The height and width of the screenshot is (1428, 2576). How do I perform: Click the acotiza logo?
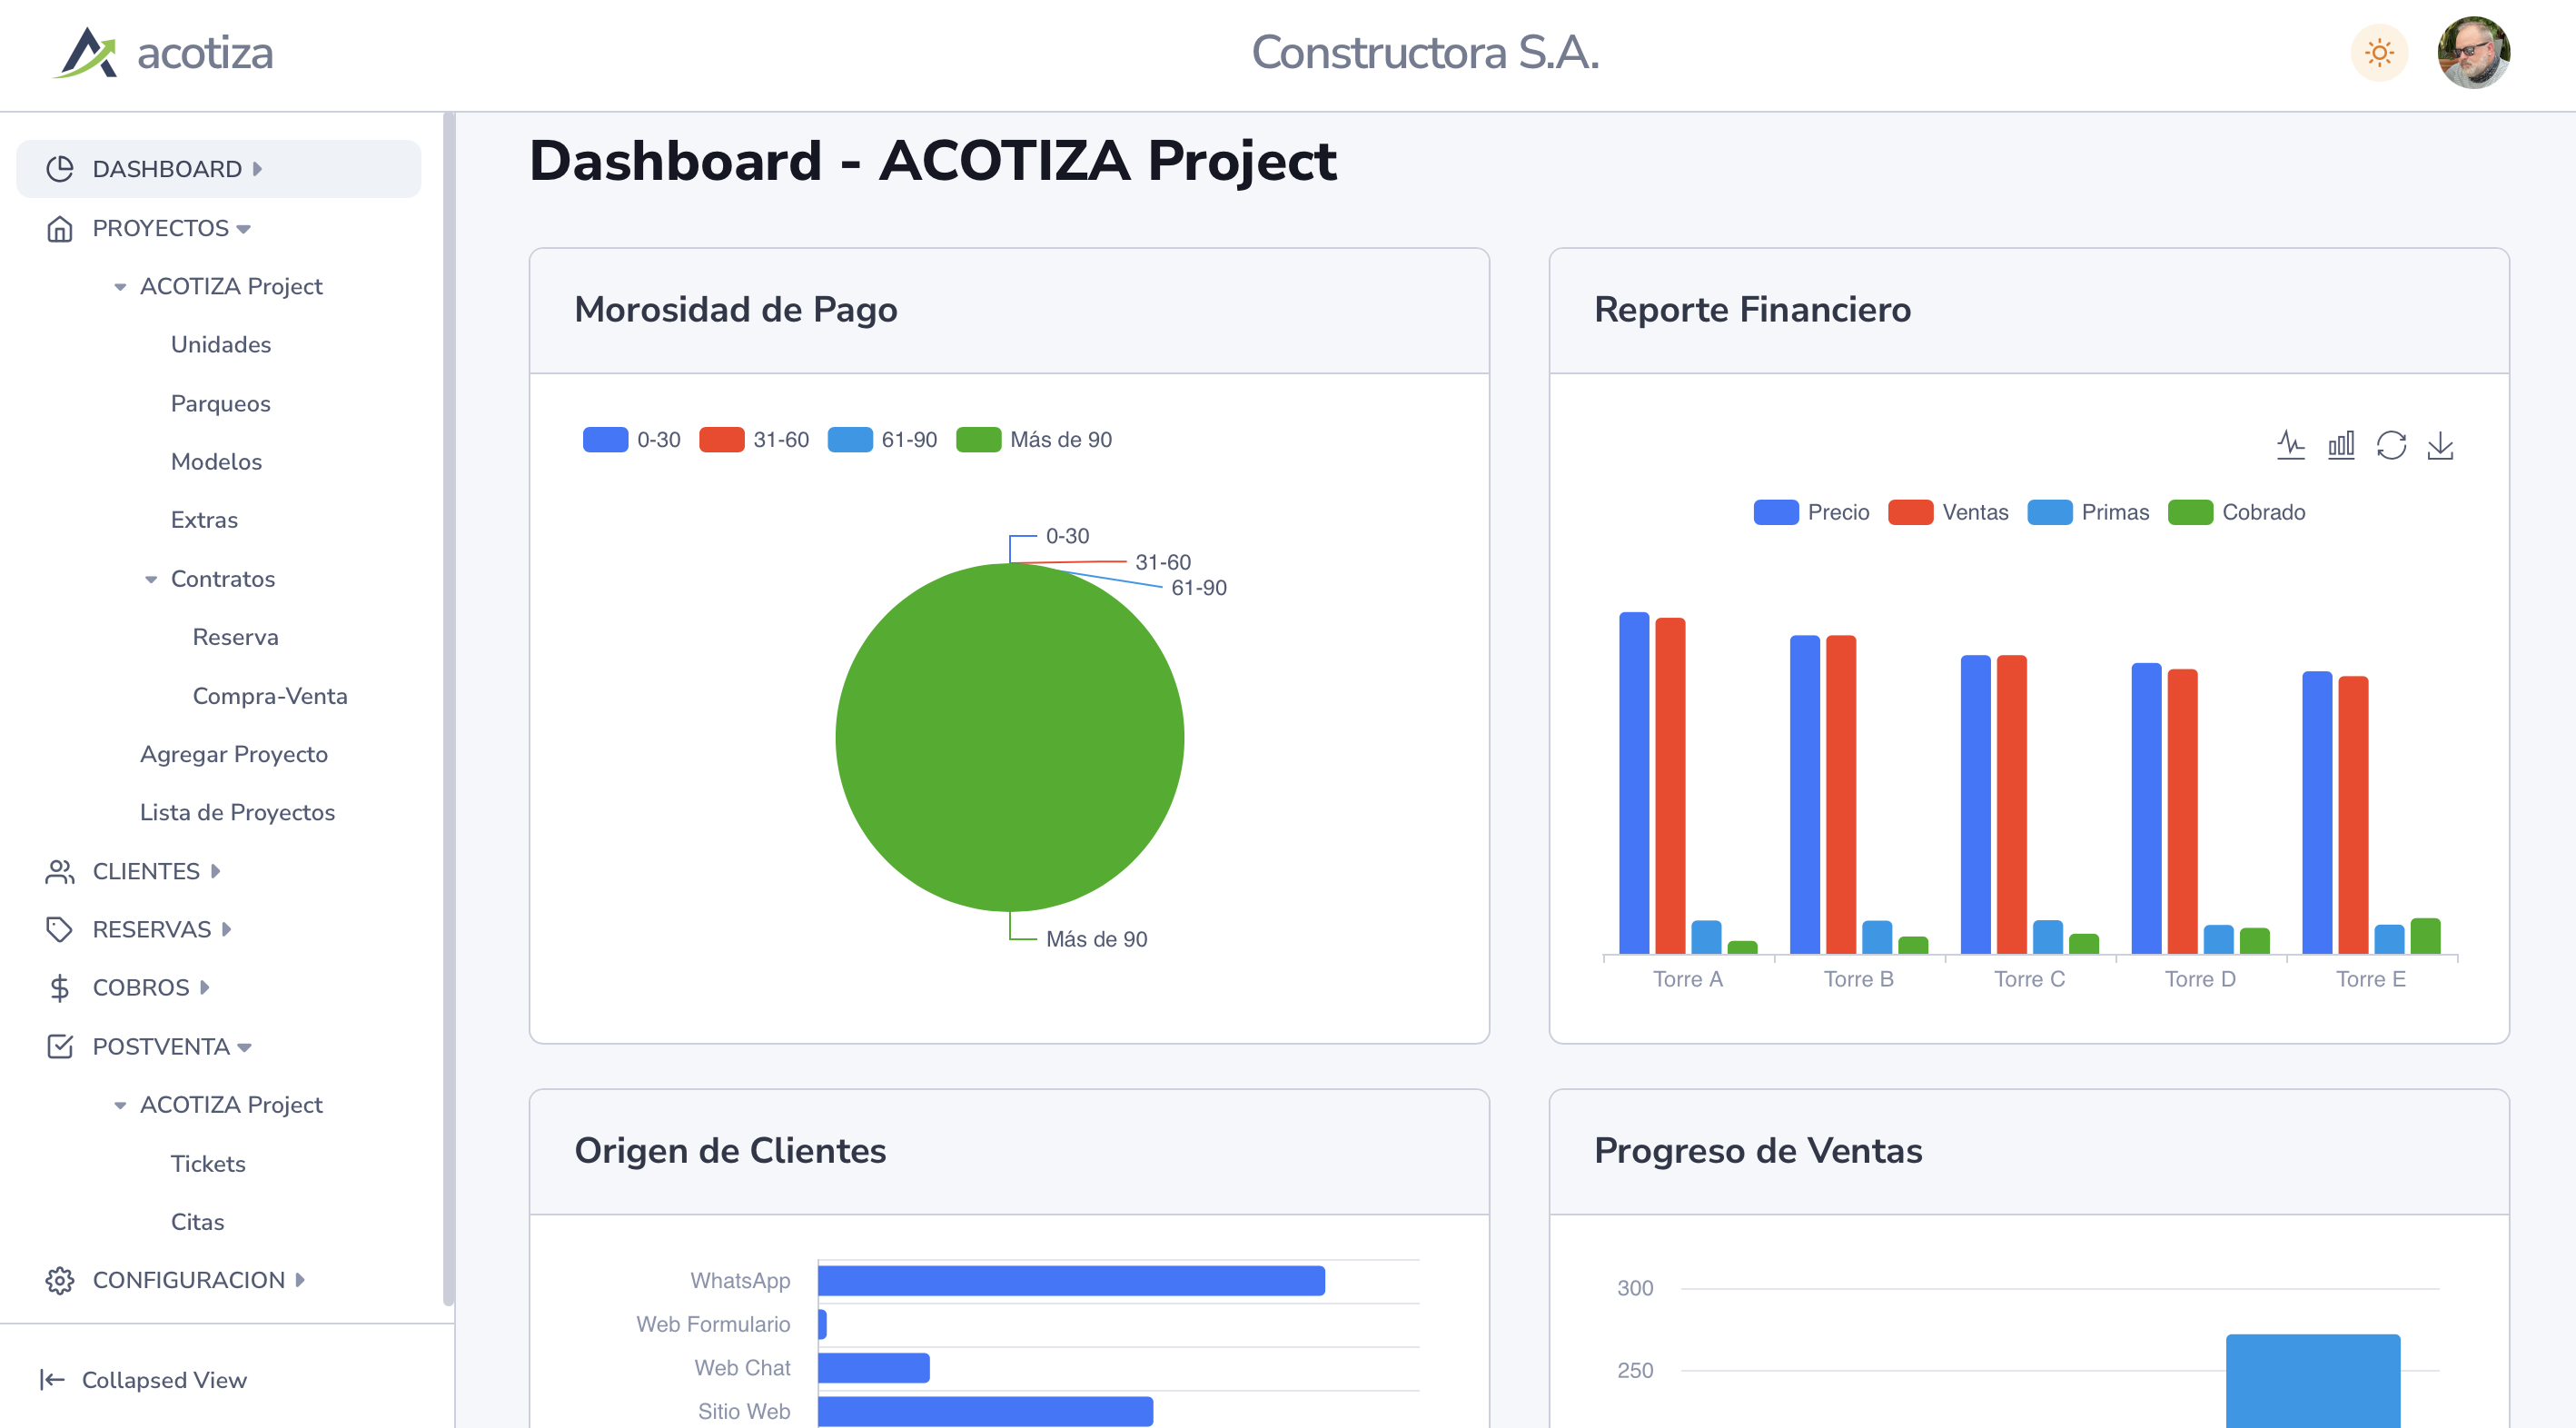(163, 52)
